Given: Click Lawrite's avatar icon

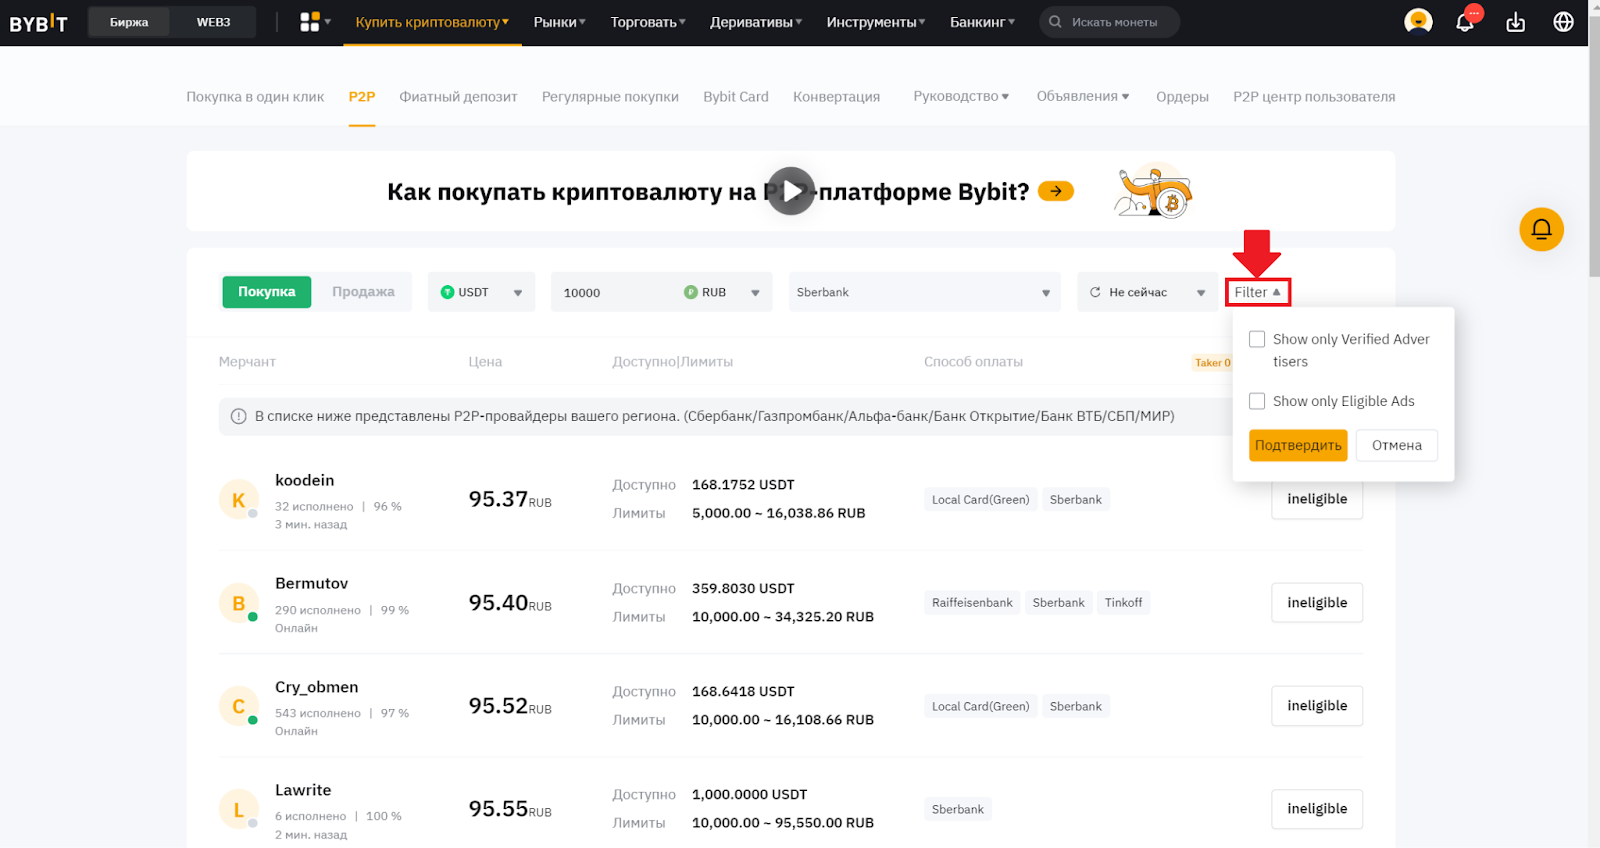Looking at the screenshot, I should [x=238, y=809].
